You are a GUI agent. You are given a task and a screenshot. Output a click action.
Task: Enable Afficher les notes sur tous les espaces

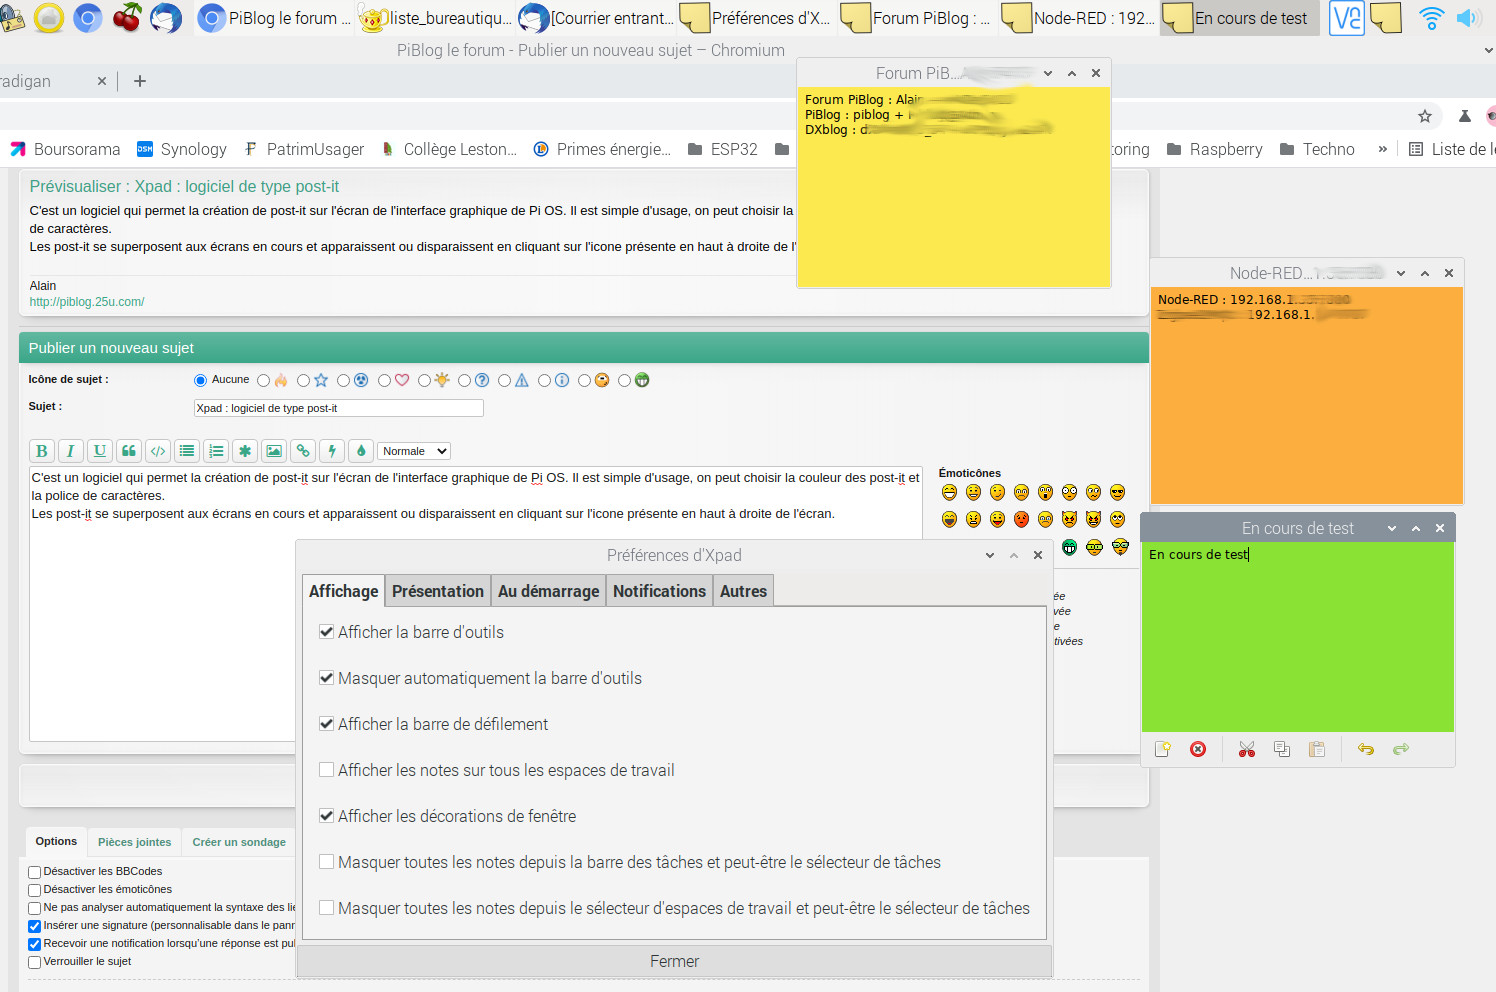click(x=326, y=770)
